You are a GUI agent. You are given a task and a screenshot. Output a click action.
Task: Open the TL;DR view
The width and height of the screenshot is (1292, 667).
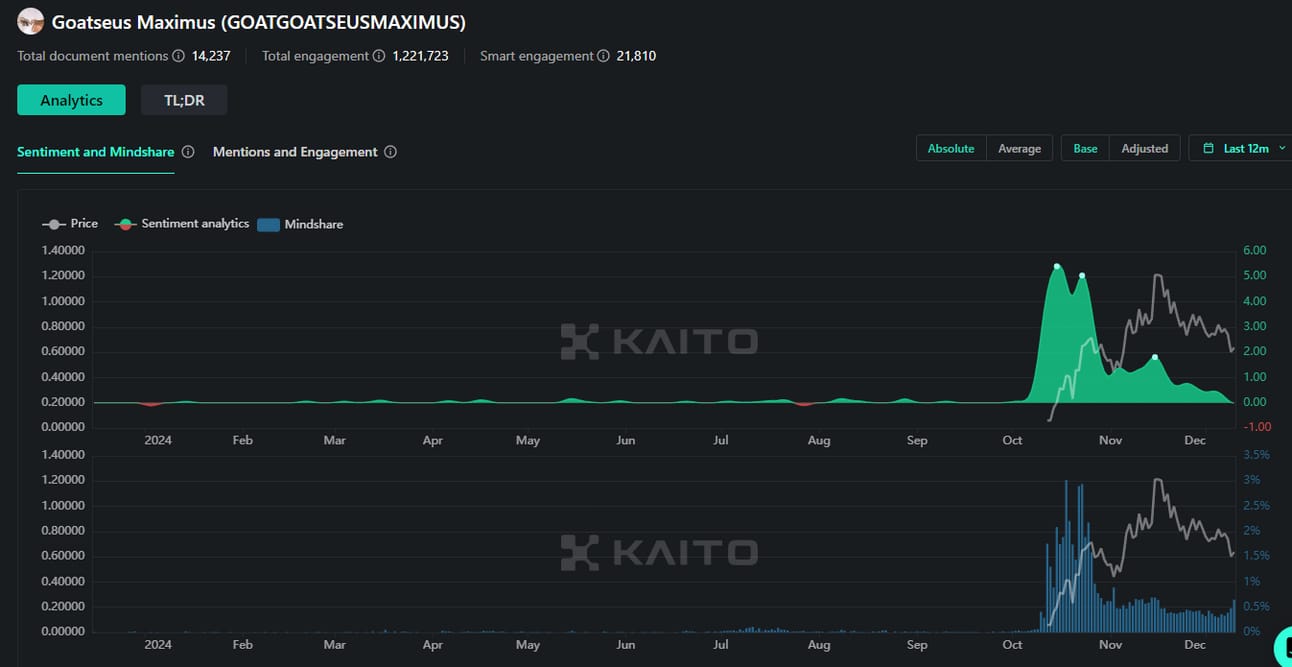coord(184,100)
